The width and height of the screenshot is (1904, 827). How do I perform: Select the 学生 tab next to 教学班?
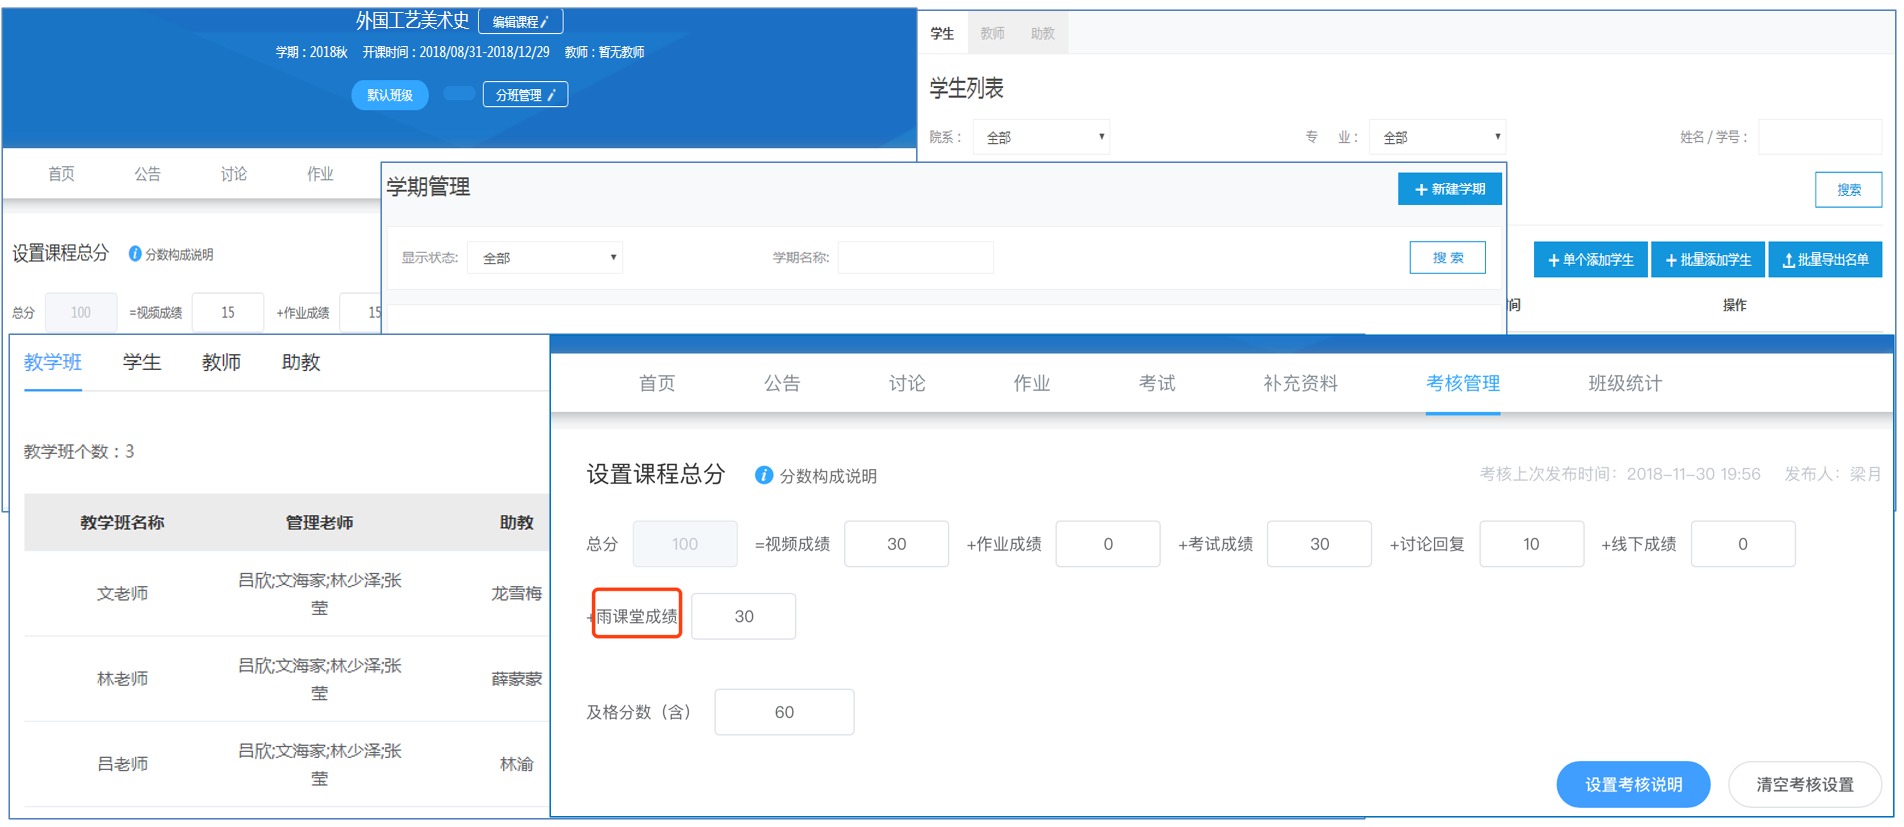pos(142,362)
